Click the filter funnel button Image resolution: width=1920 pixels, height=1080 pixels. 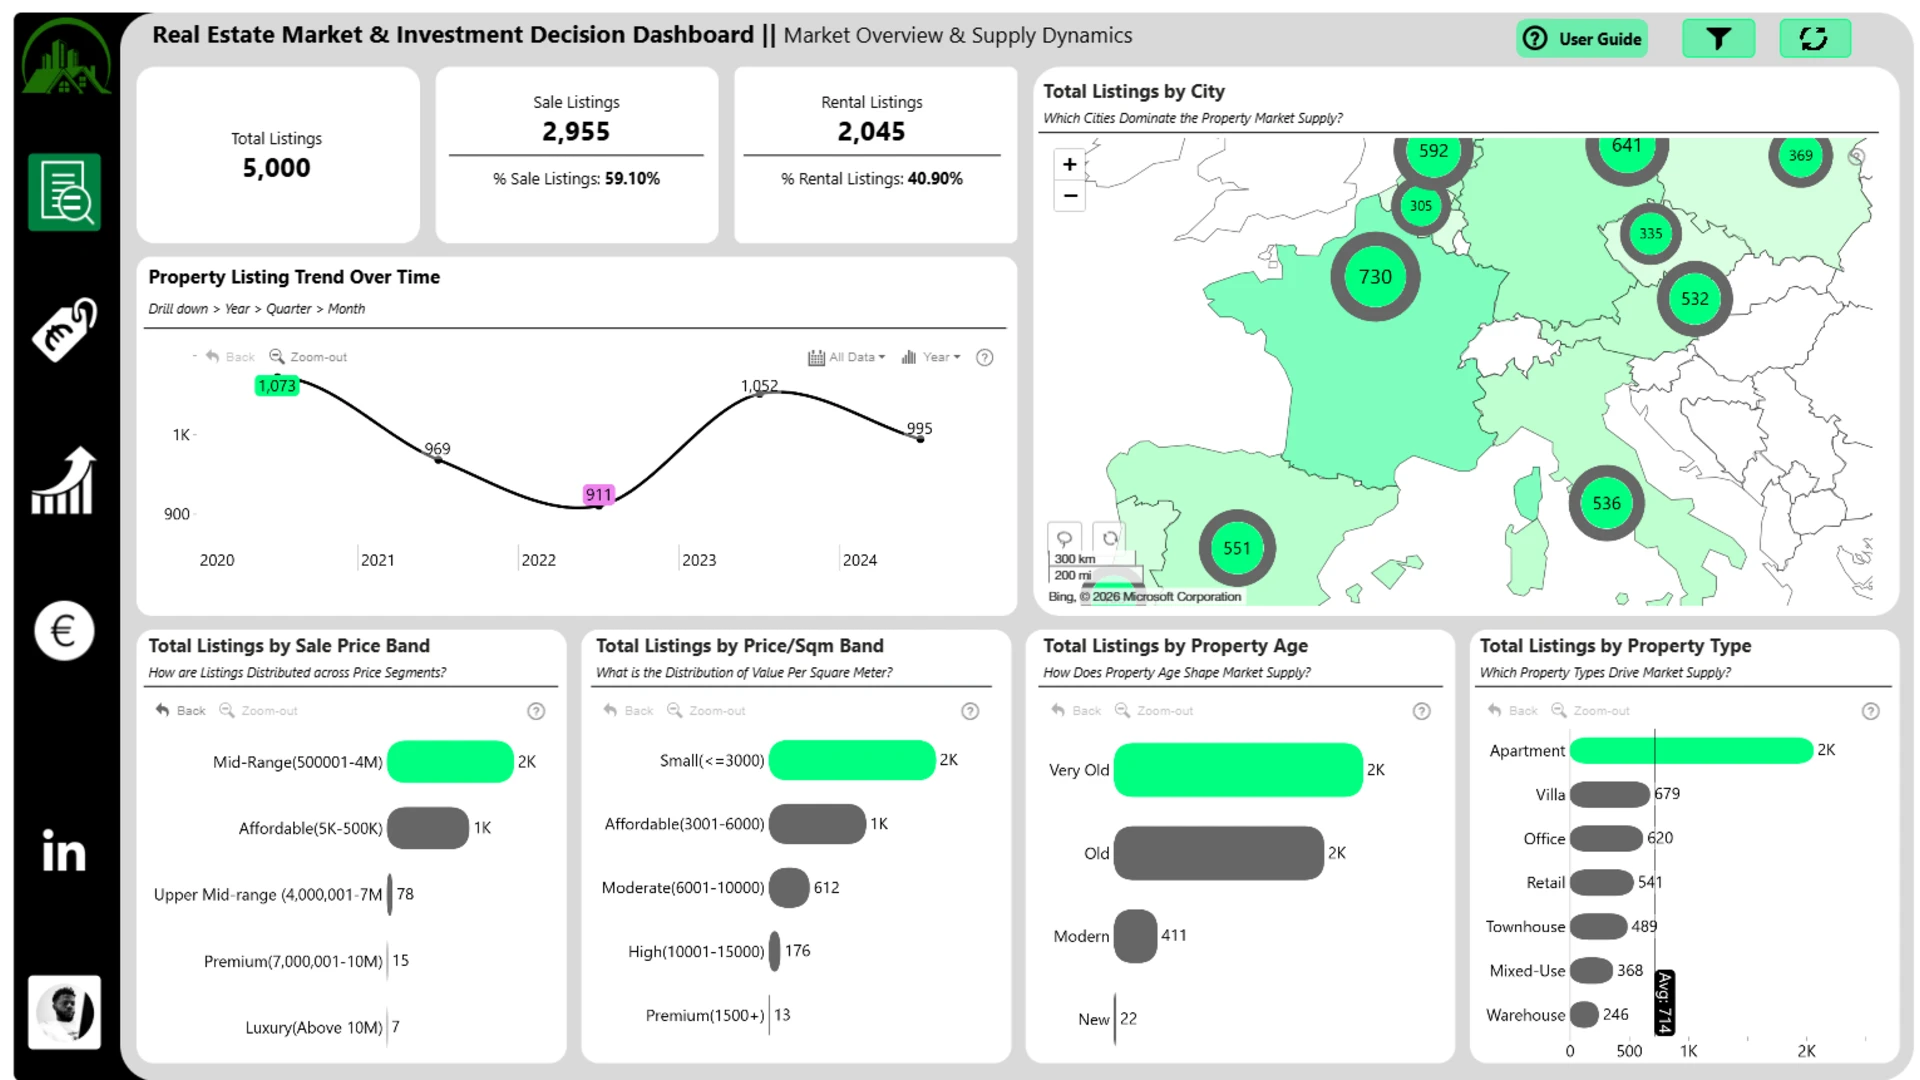(x=1717, y=39)
